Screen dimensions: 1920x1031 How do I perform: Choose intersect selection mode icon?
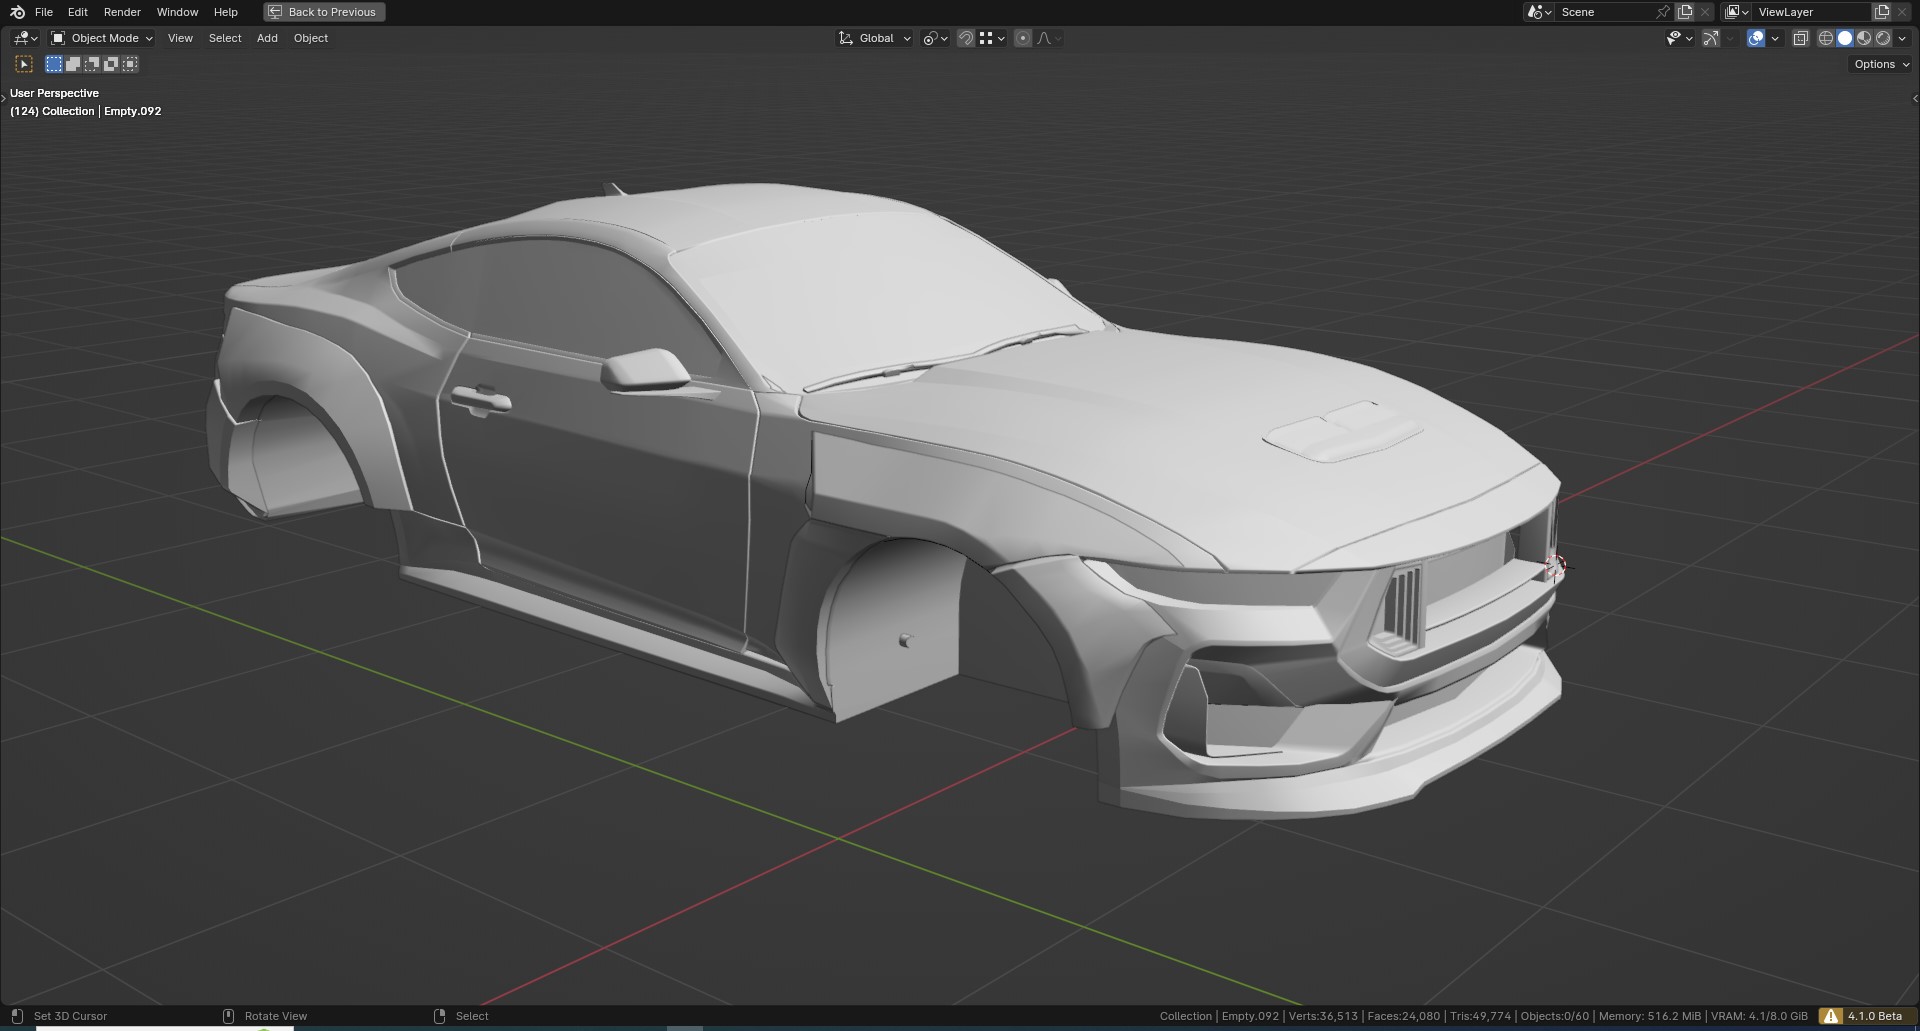130,64
